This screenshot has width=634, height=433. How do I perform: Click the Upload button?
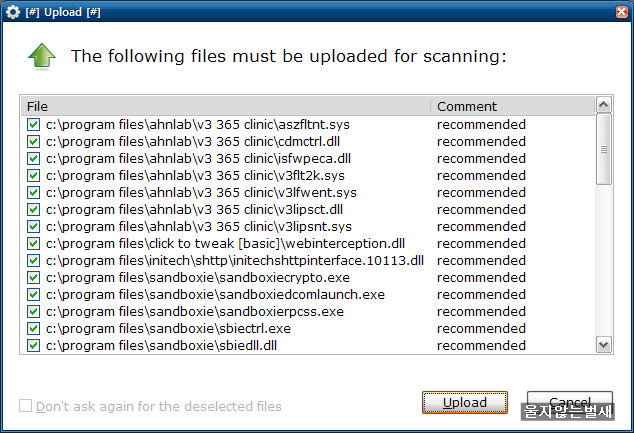pyautogui.click(x=465, y=403)
